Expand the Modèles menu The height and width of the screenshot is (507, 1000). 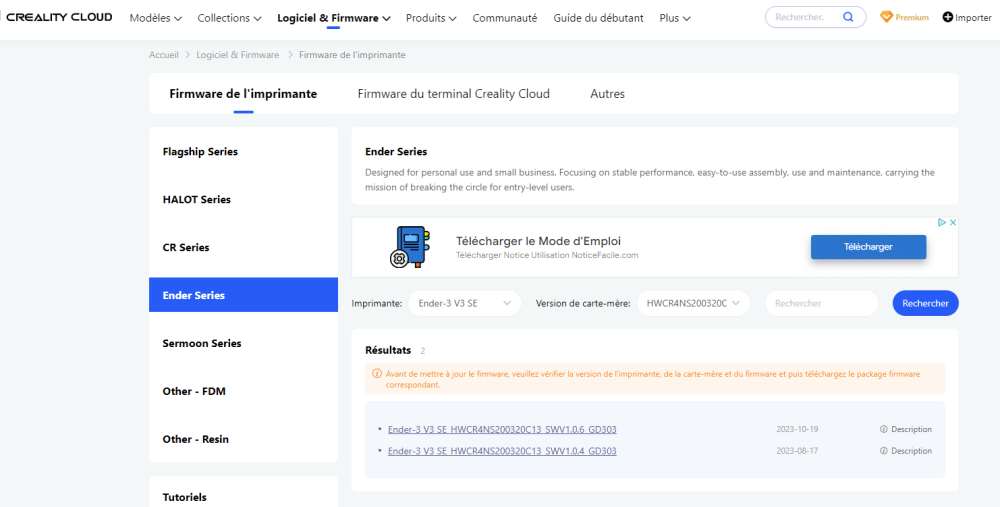tap(156, 18)
